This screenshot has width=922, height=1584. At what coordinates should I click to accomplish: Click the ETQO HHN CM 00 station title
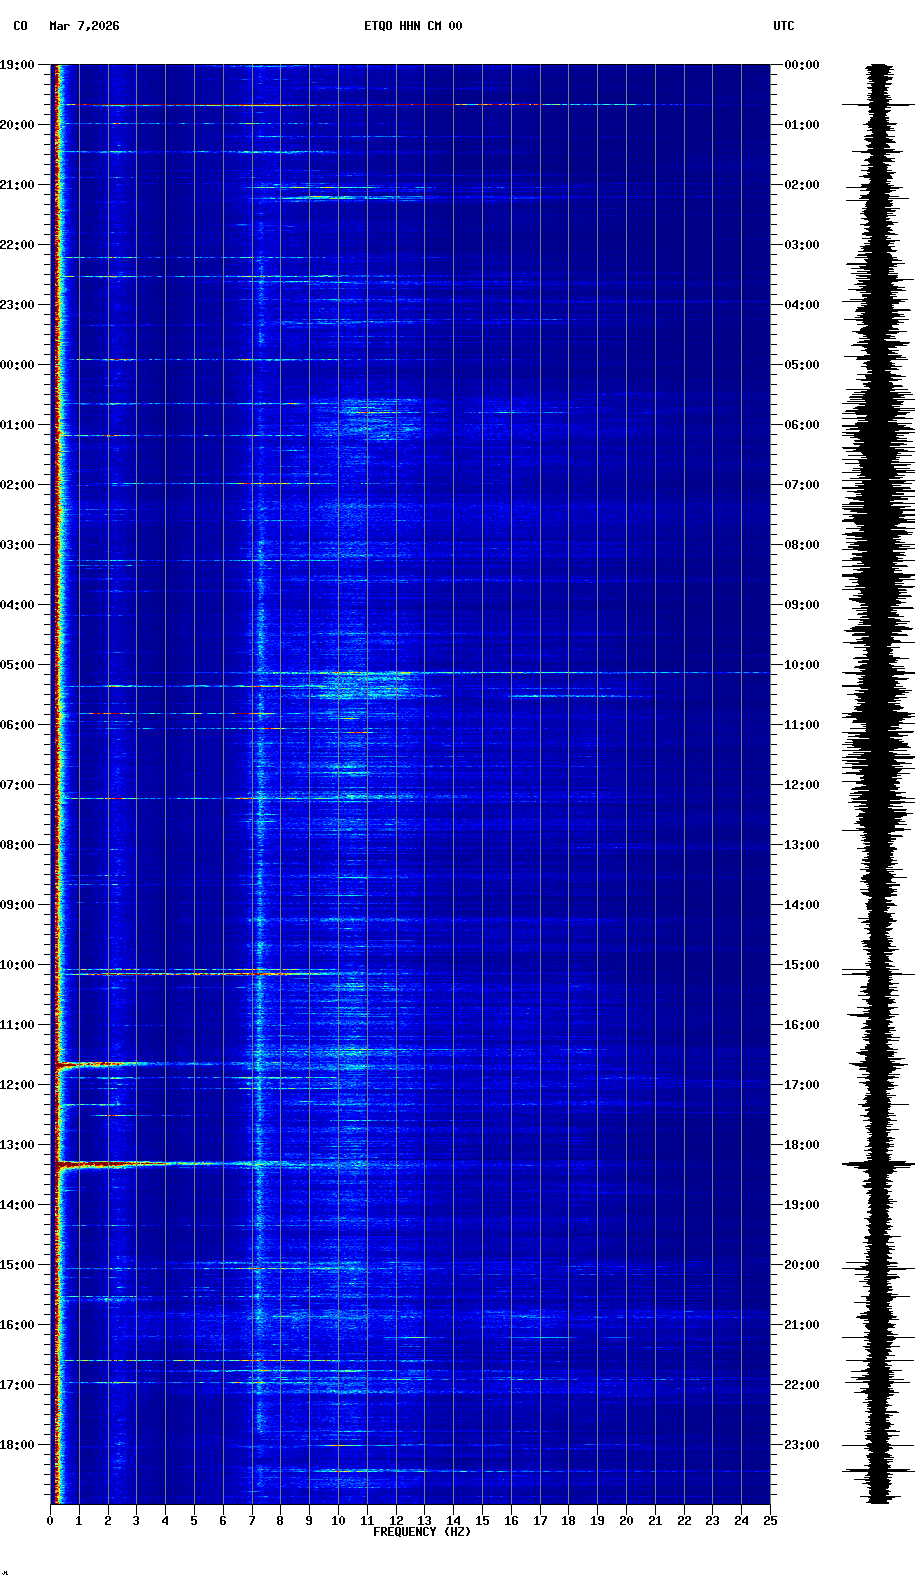pyautogui.click(x=413, y=26)
